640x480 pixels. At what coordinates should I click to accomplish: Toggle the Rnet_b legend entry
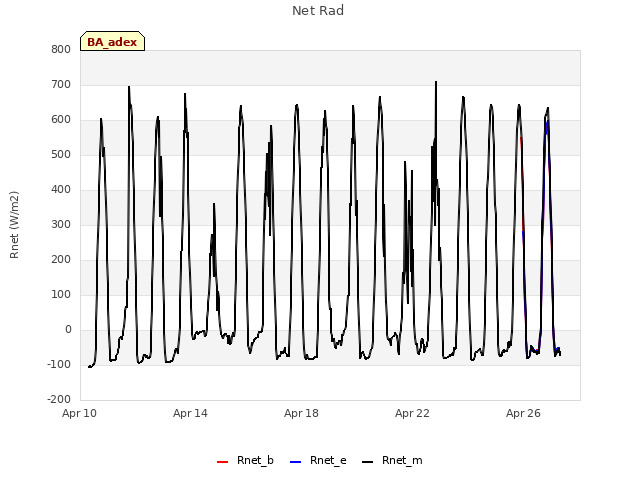point(245,460)
